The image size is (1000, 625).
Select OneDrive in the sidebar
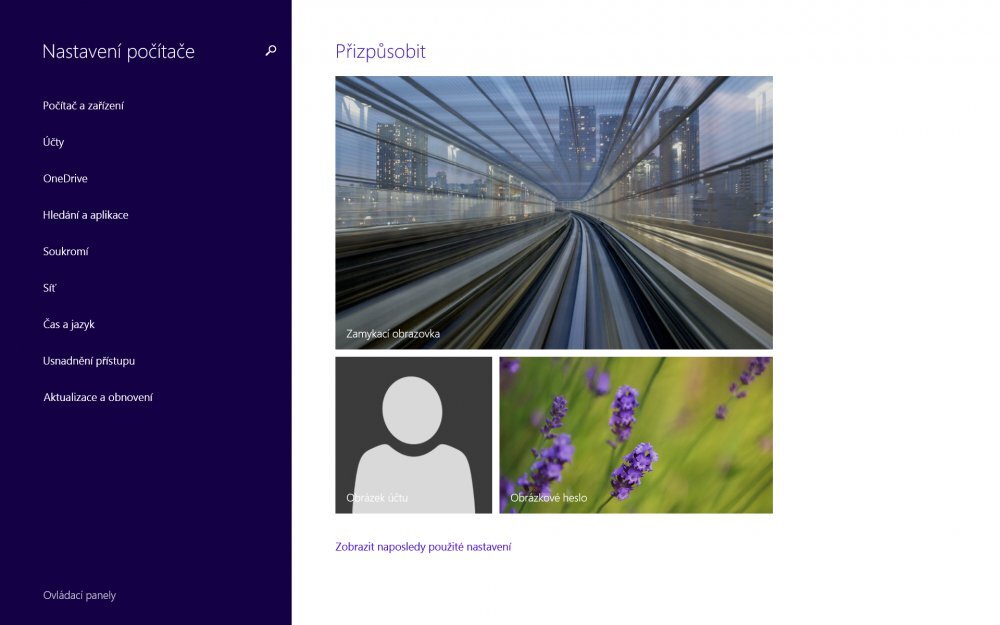65,179
